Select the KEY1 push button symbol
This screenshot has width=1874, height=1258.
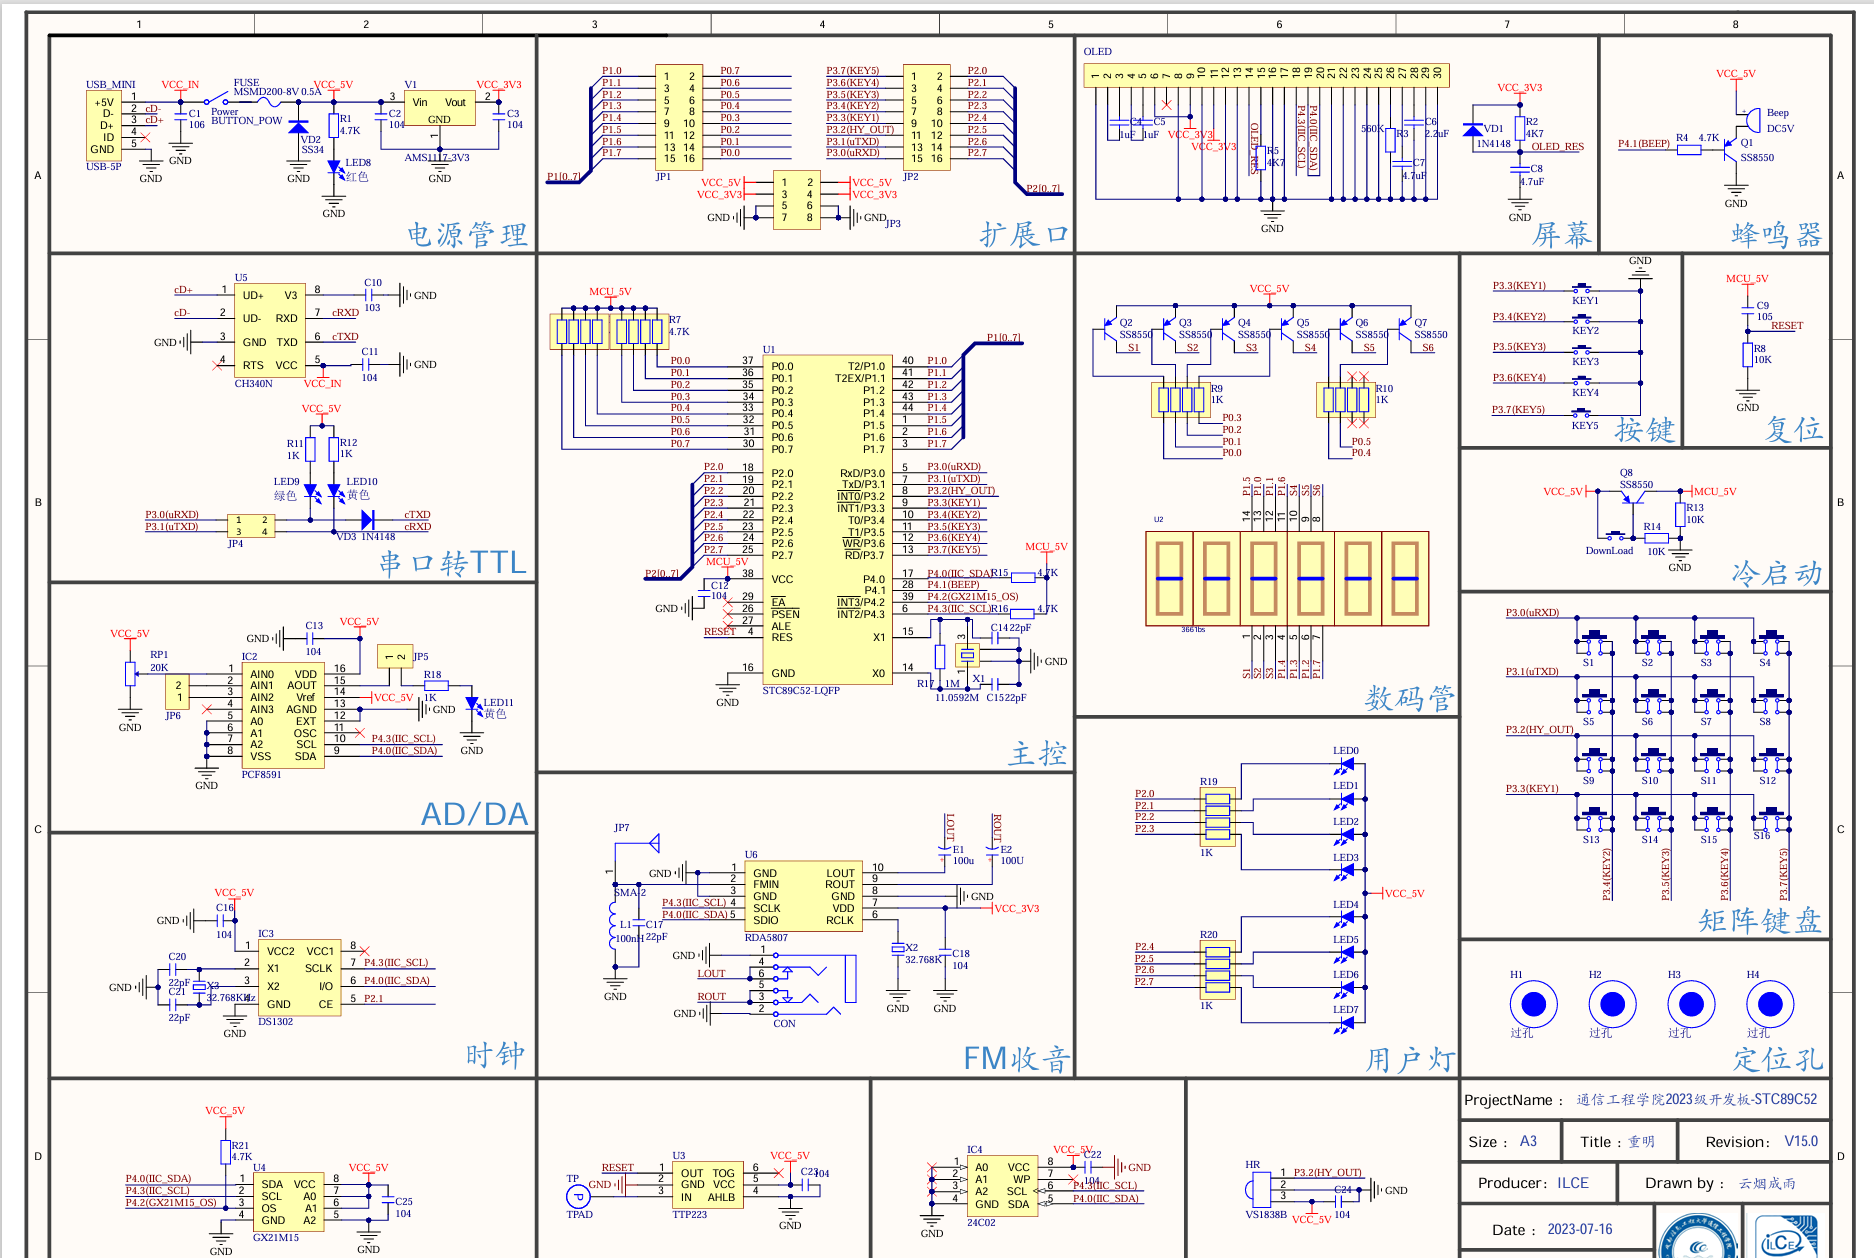pos(1582,291)
